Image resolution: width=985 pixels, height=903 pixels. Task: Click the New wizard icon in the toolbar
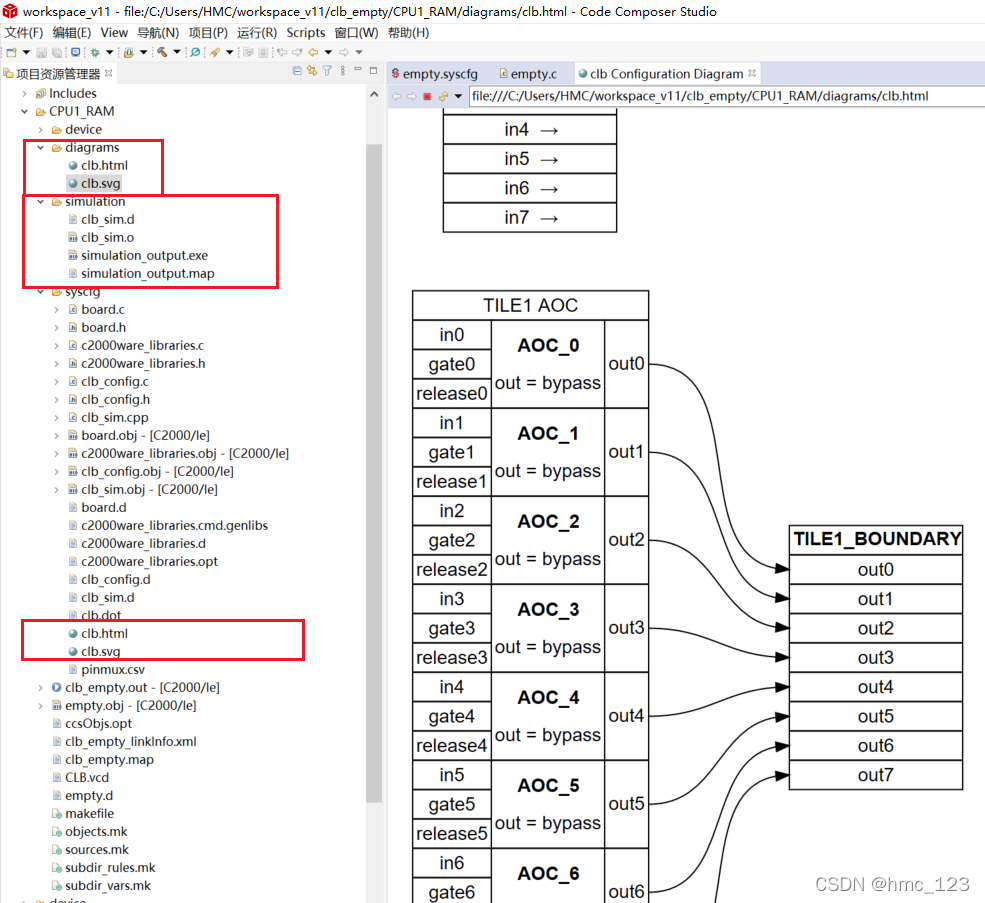[x=13, y=51]
